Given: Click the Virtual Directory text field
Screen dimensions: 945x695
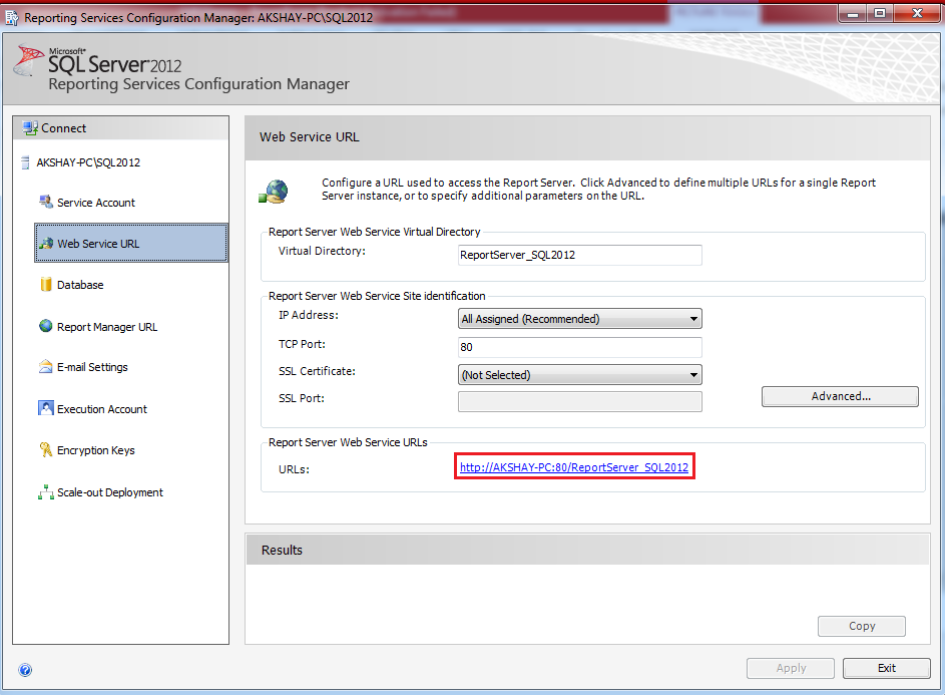Looking at the screenshot, I should pyautogui.click(x=580, y=255).
